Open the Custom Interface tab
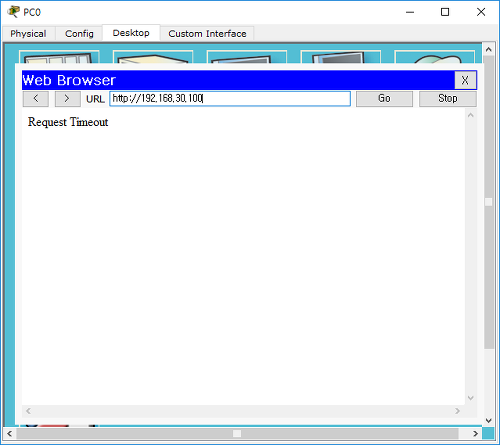Viewport: 500px width, 445px height. coord(207,34)
